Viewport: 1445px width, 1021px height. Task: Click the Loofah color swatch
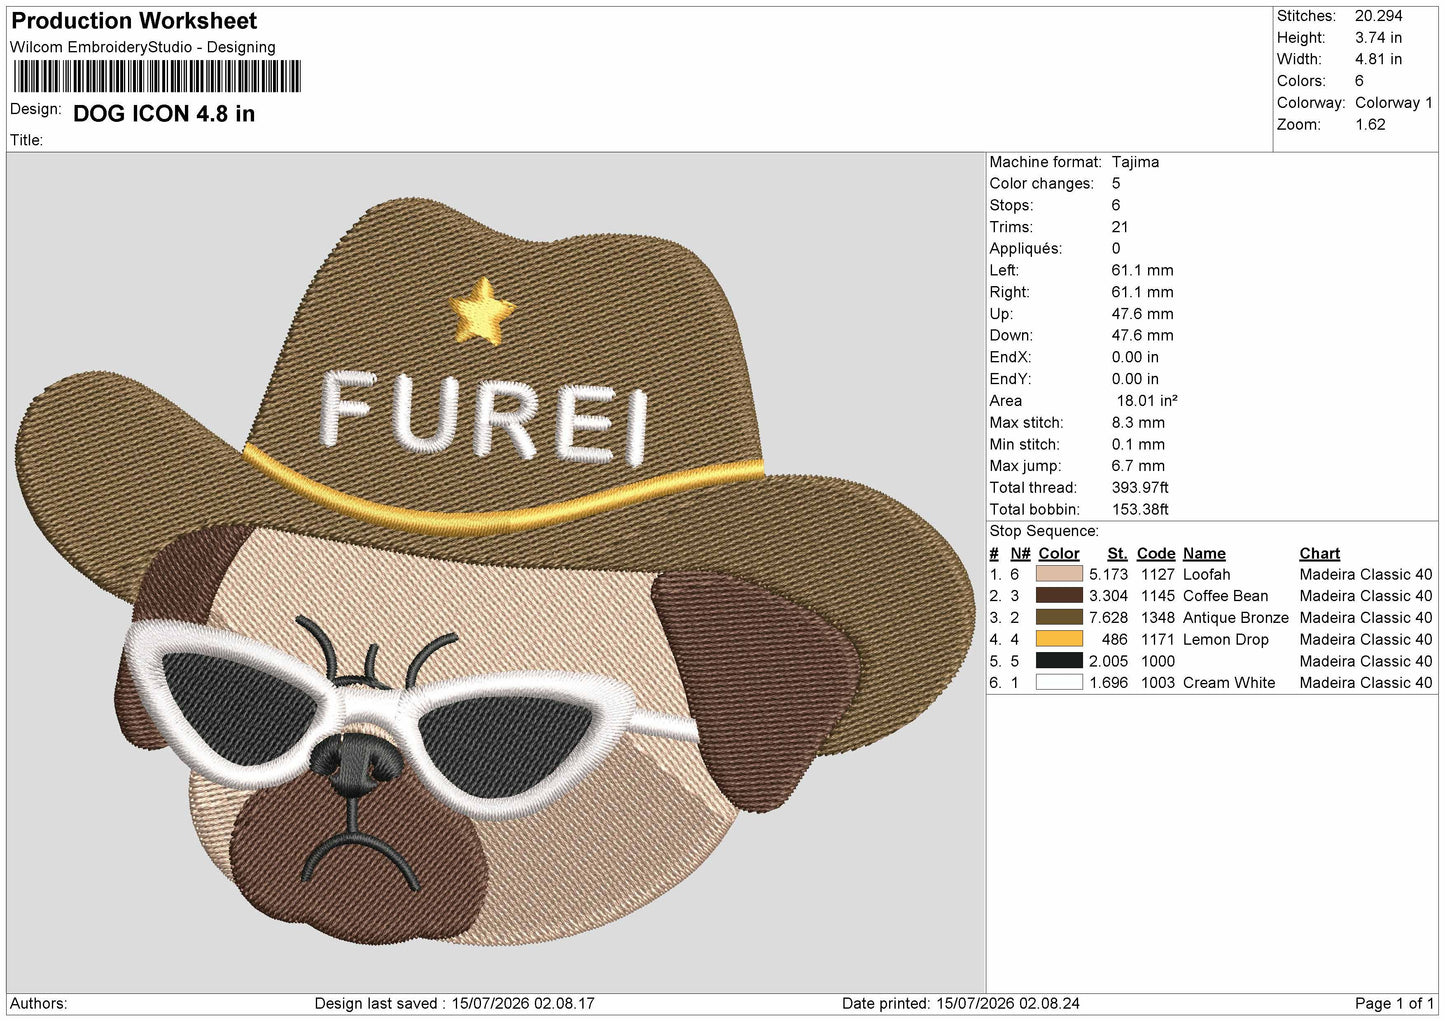tap(1059, 574)
